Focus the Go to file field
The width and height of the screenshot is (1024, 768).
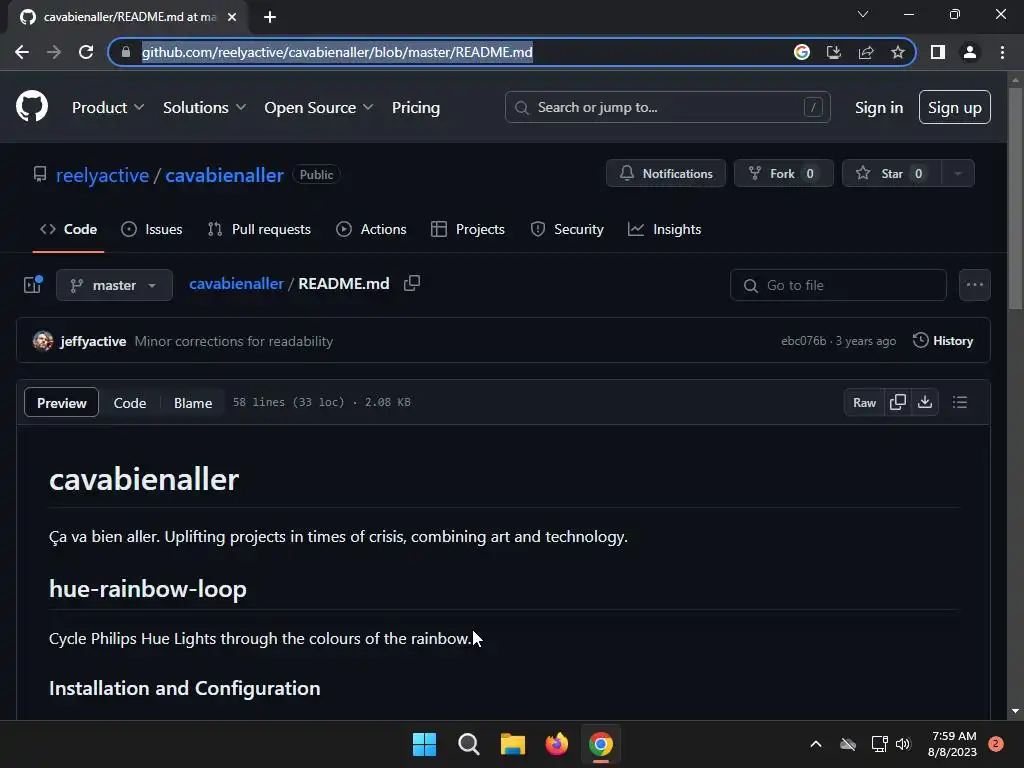click(x=838, y=285)
